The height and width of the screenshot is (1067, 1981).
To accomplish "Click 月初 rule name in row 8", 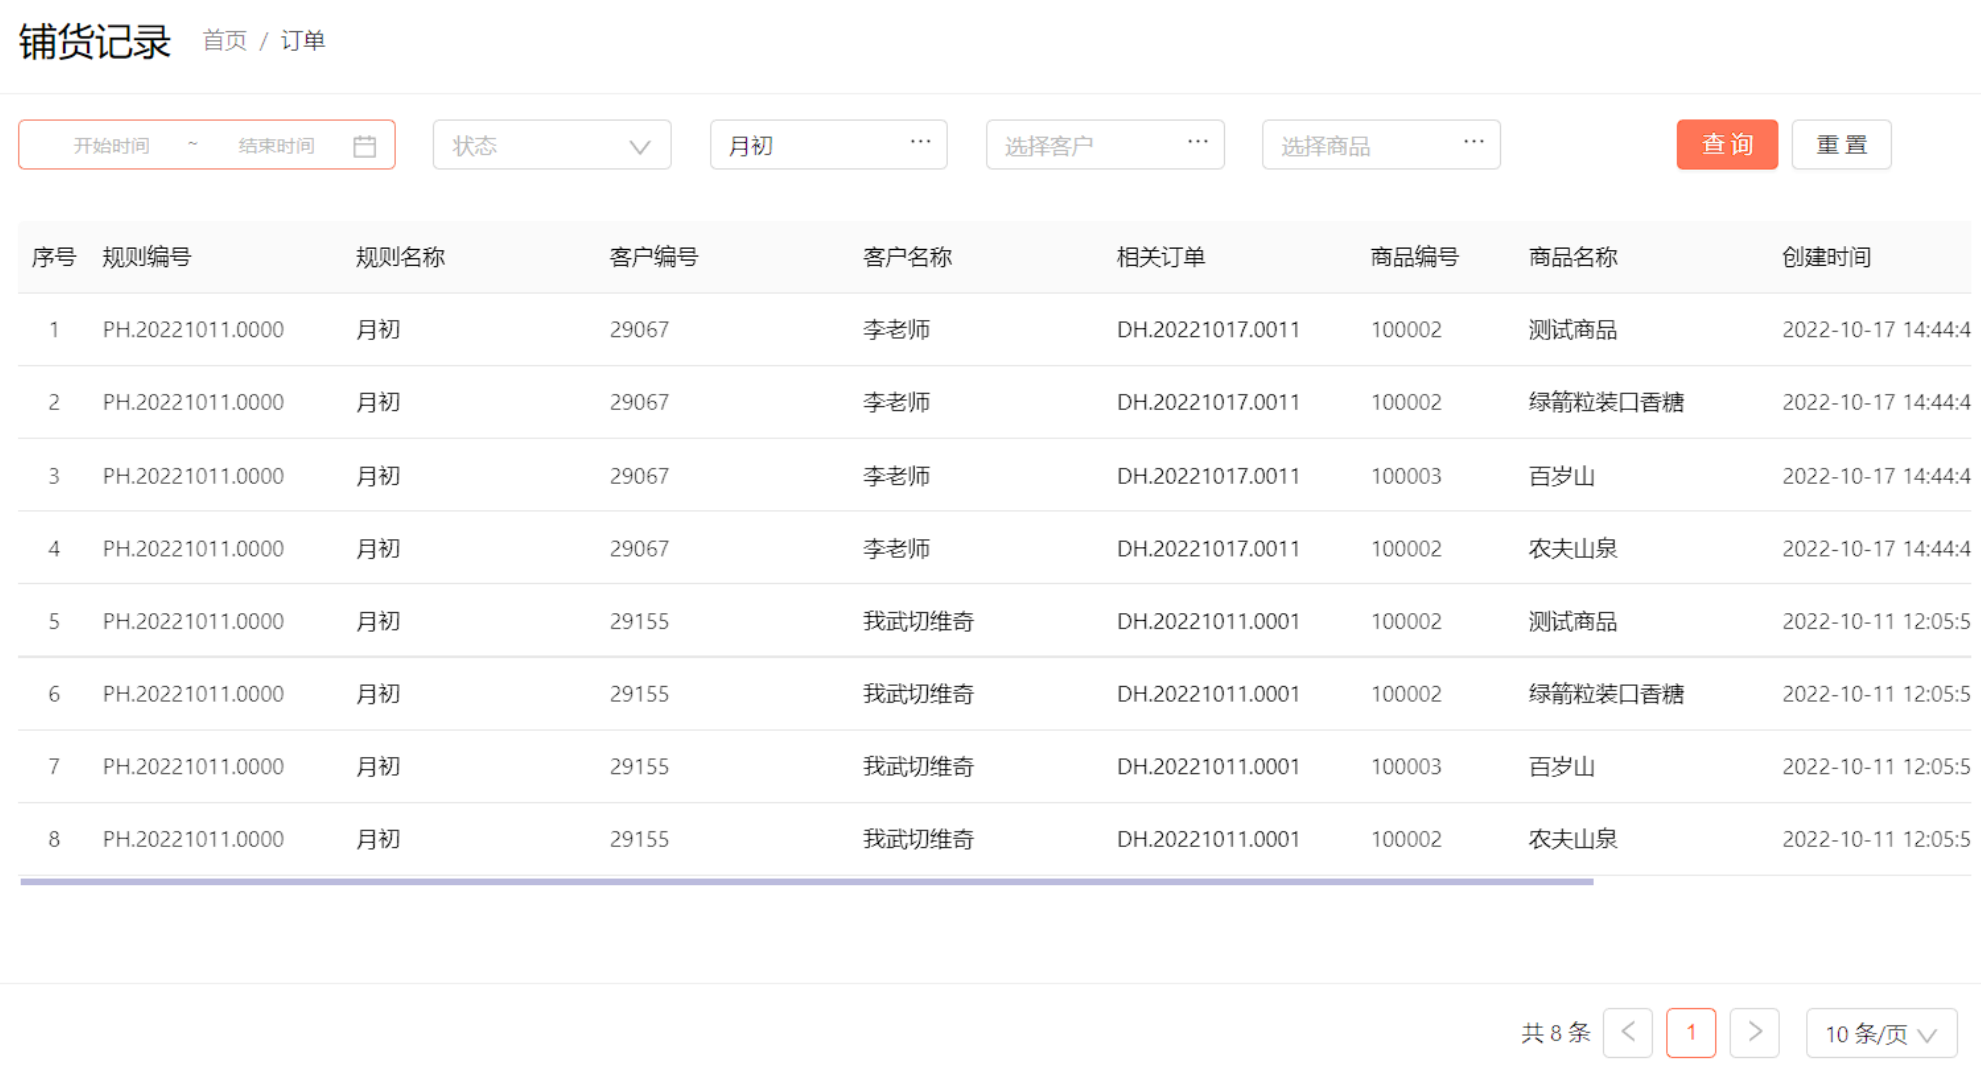I will [x=378, y=839].
